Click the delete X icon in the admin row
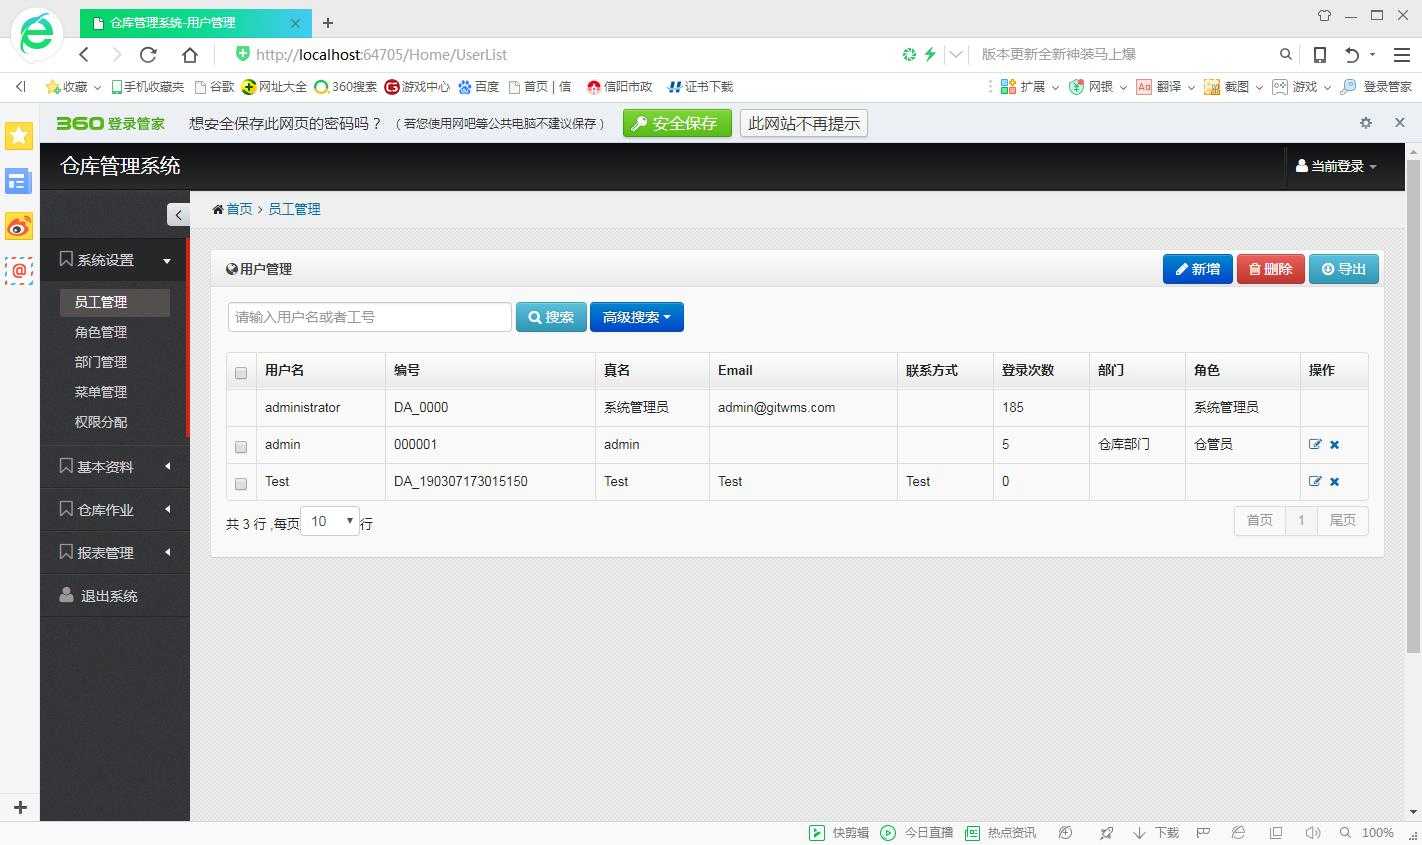1422x845 pixels. click(x=1334, y=444)
